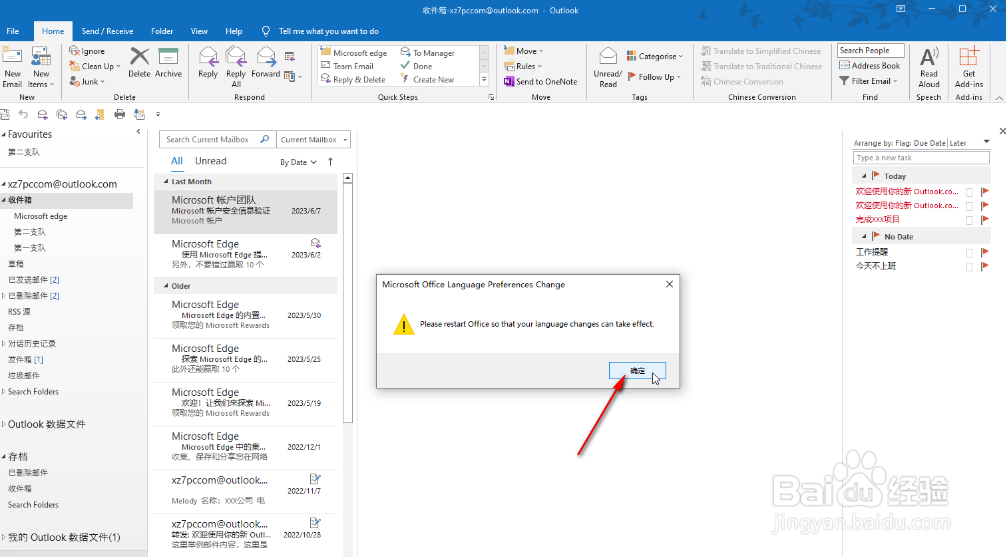This screenshot has width=1006, height=557.
Task: Open the New Items button
Action: click(40, 67)
